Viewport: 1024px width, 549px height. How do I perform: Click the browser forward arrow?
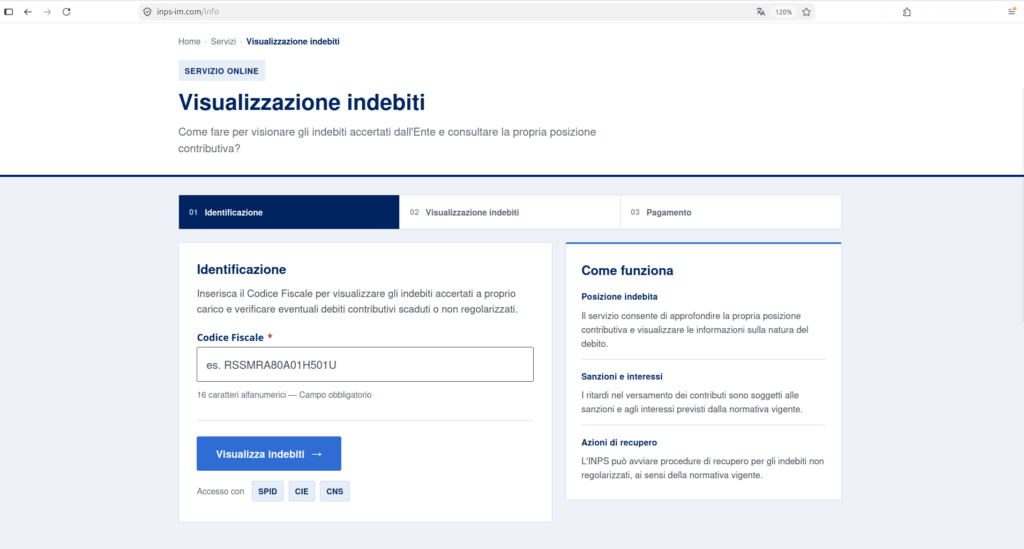[47, 12]
